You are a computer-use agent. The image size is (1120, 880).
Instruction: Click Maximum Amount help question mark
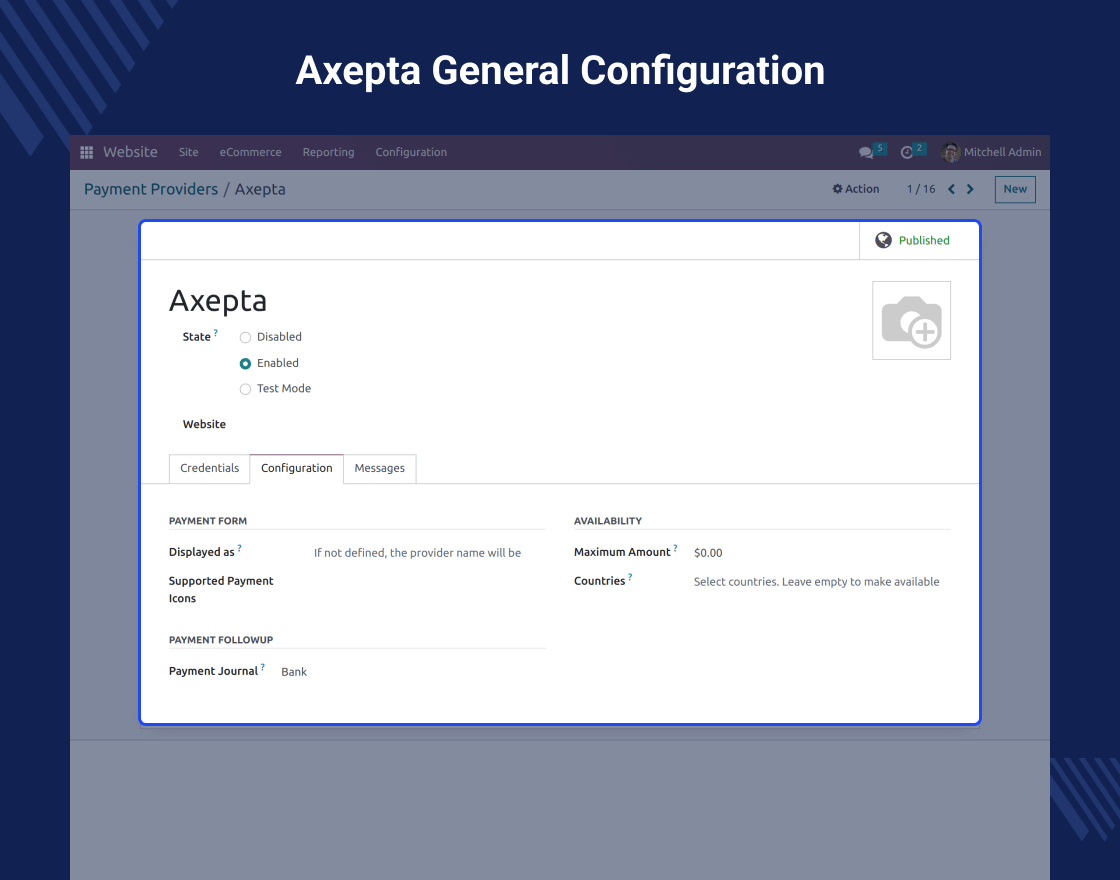[x=675, y=549]
